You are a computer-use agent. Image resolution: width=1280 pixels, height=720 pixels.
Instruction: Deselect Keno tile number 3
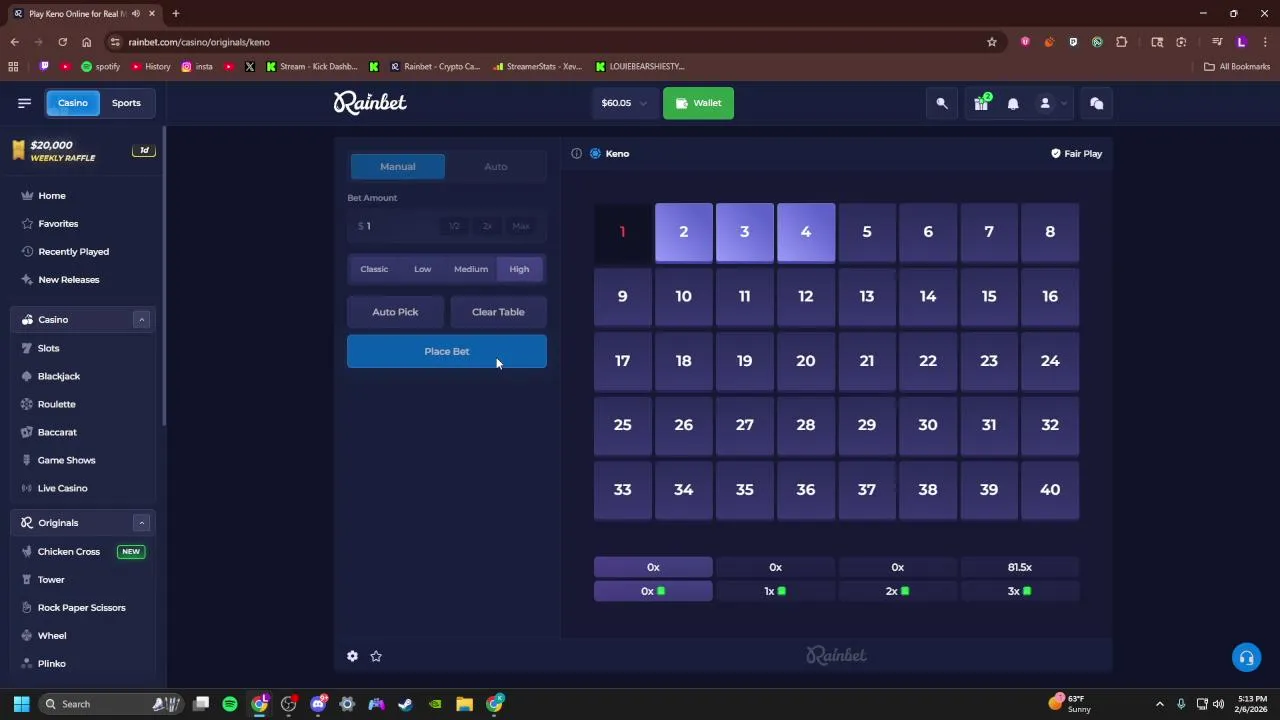coord(745,232)
